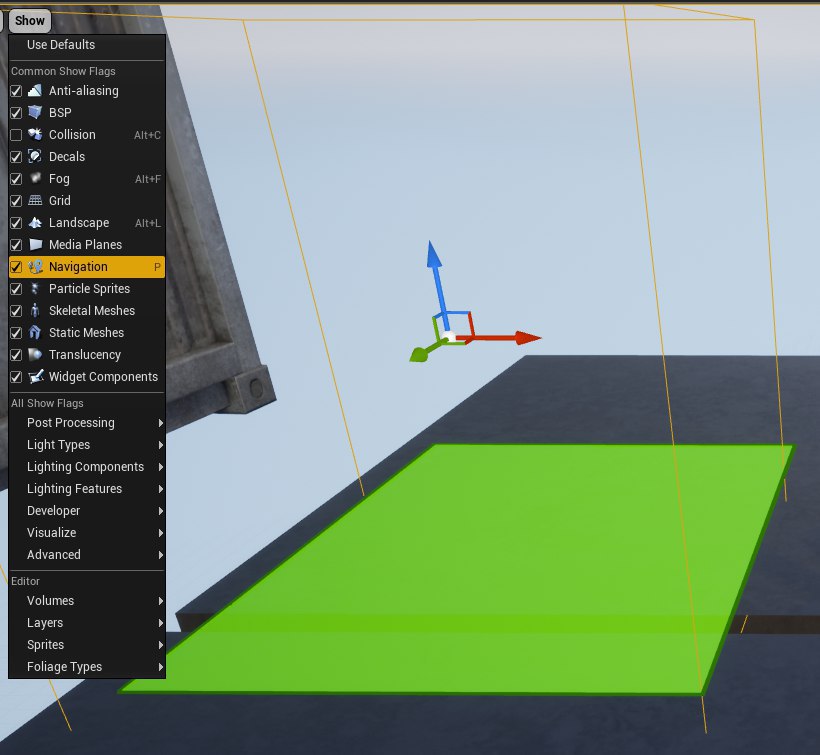Click the Collision icon
This screenshot has height=755, width=820.
tap(35, 135)
